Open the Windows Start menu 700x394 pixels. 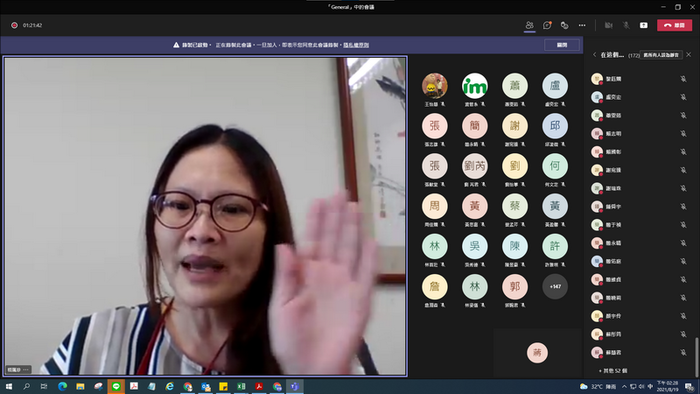[x=8, y=386]
